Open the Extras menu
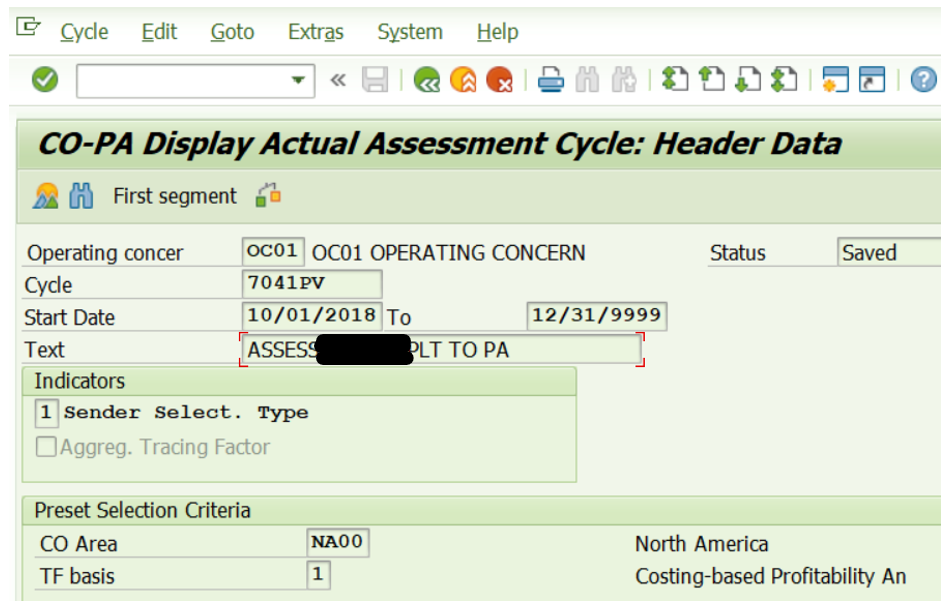945x611 pixels. pyautogui.click(x=315, y=32)
